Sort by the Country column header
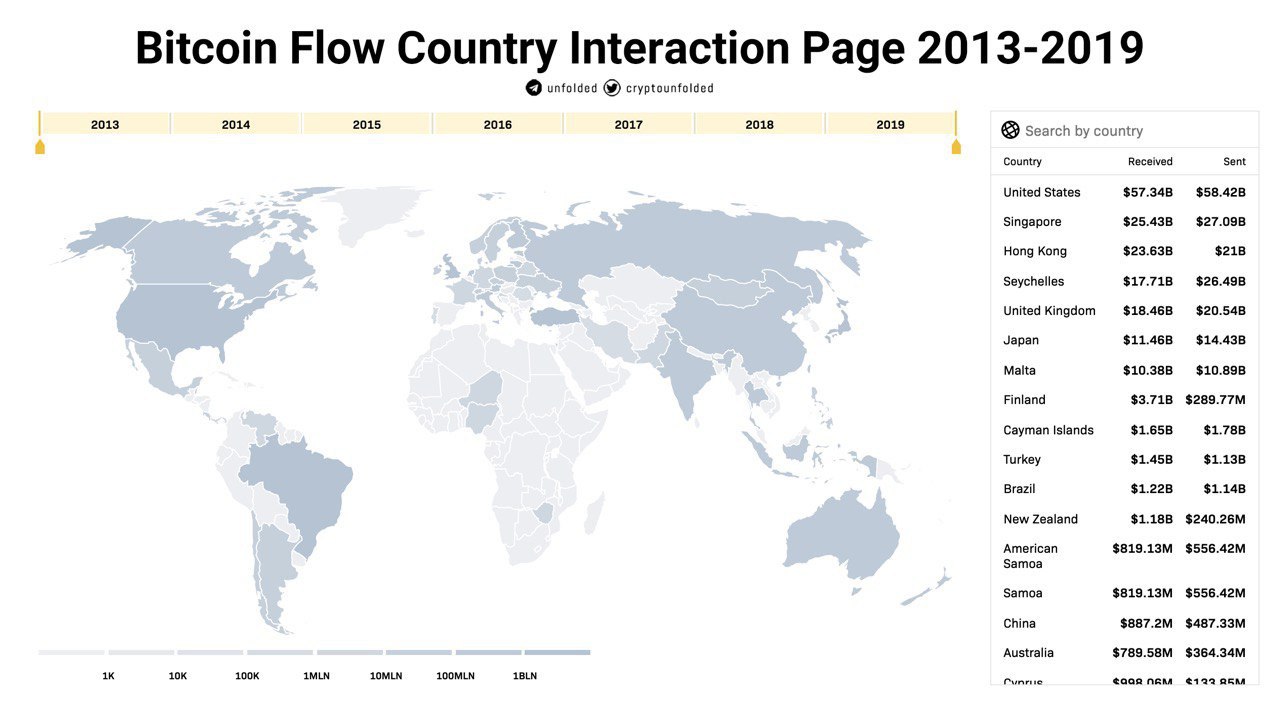Screen dimensions: 1280x719 1022,161
